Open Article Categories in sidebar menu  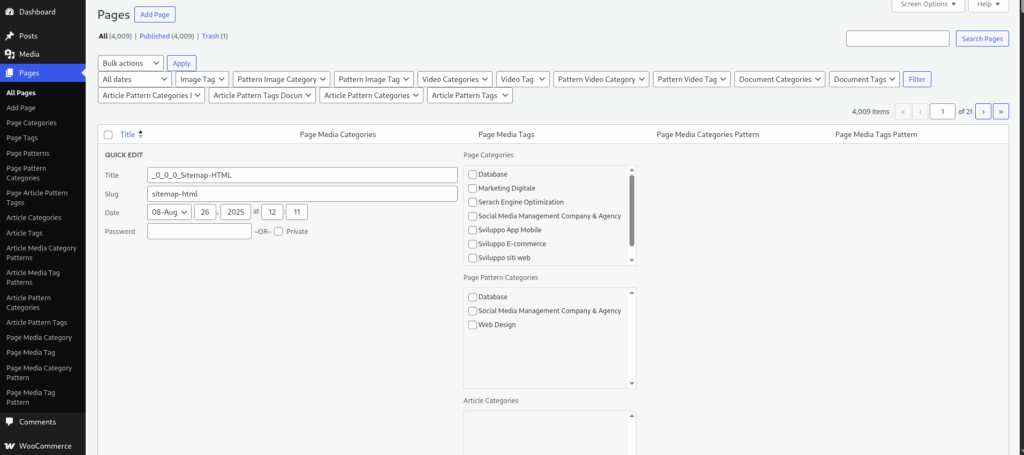[34, 218]
